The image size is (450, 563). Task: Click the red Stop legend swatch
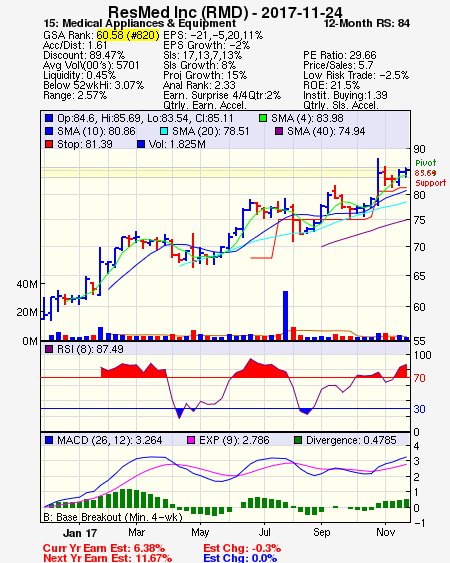[x=49, y=144]
